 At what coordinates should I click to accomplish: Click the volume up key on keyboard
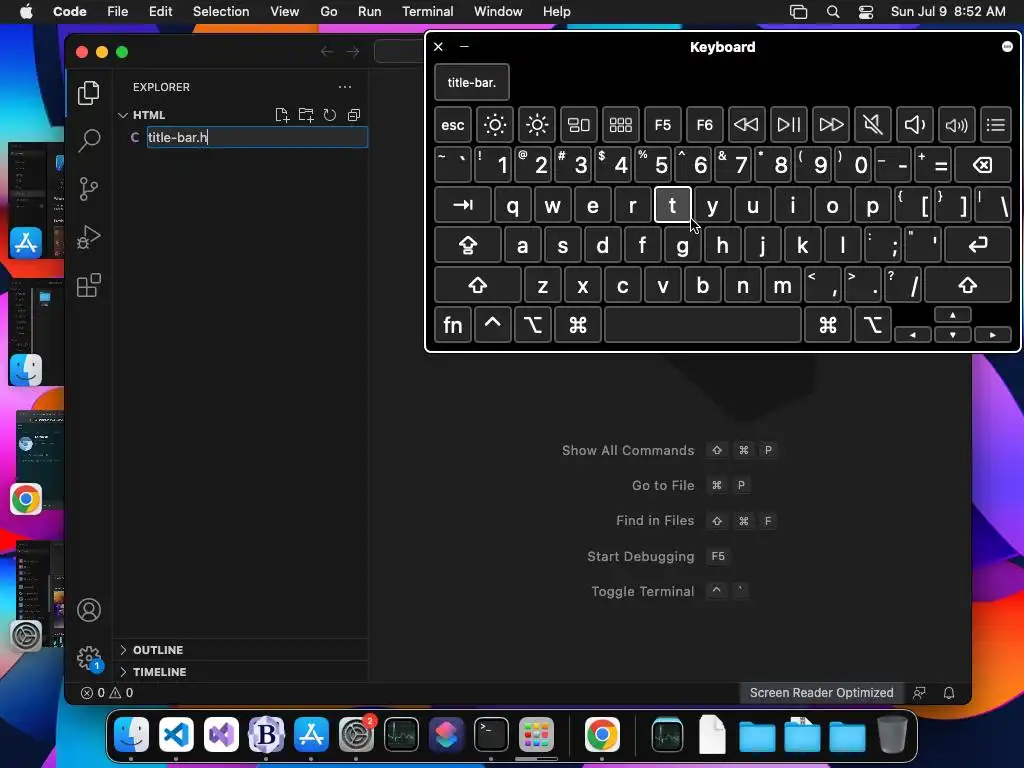point(956,125)
